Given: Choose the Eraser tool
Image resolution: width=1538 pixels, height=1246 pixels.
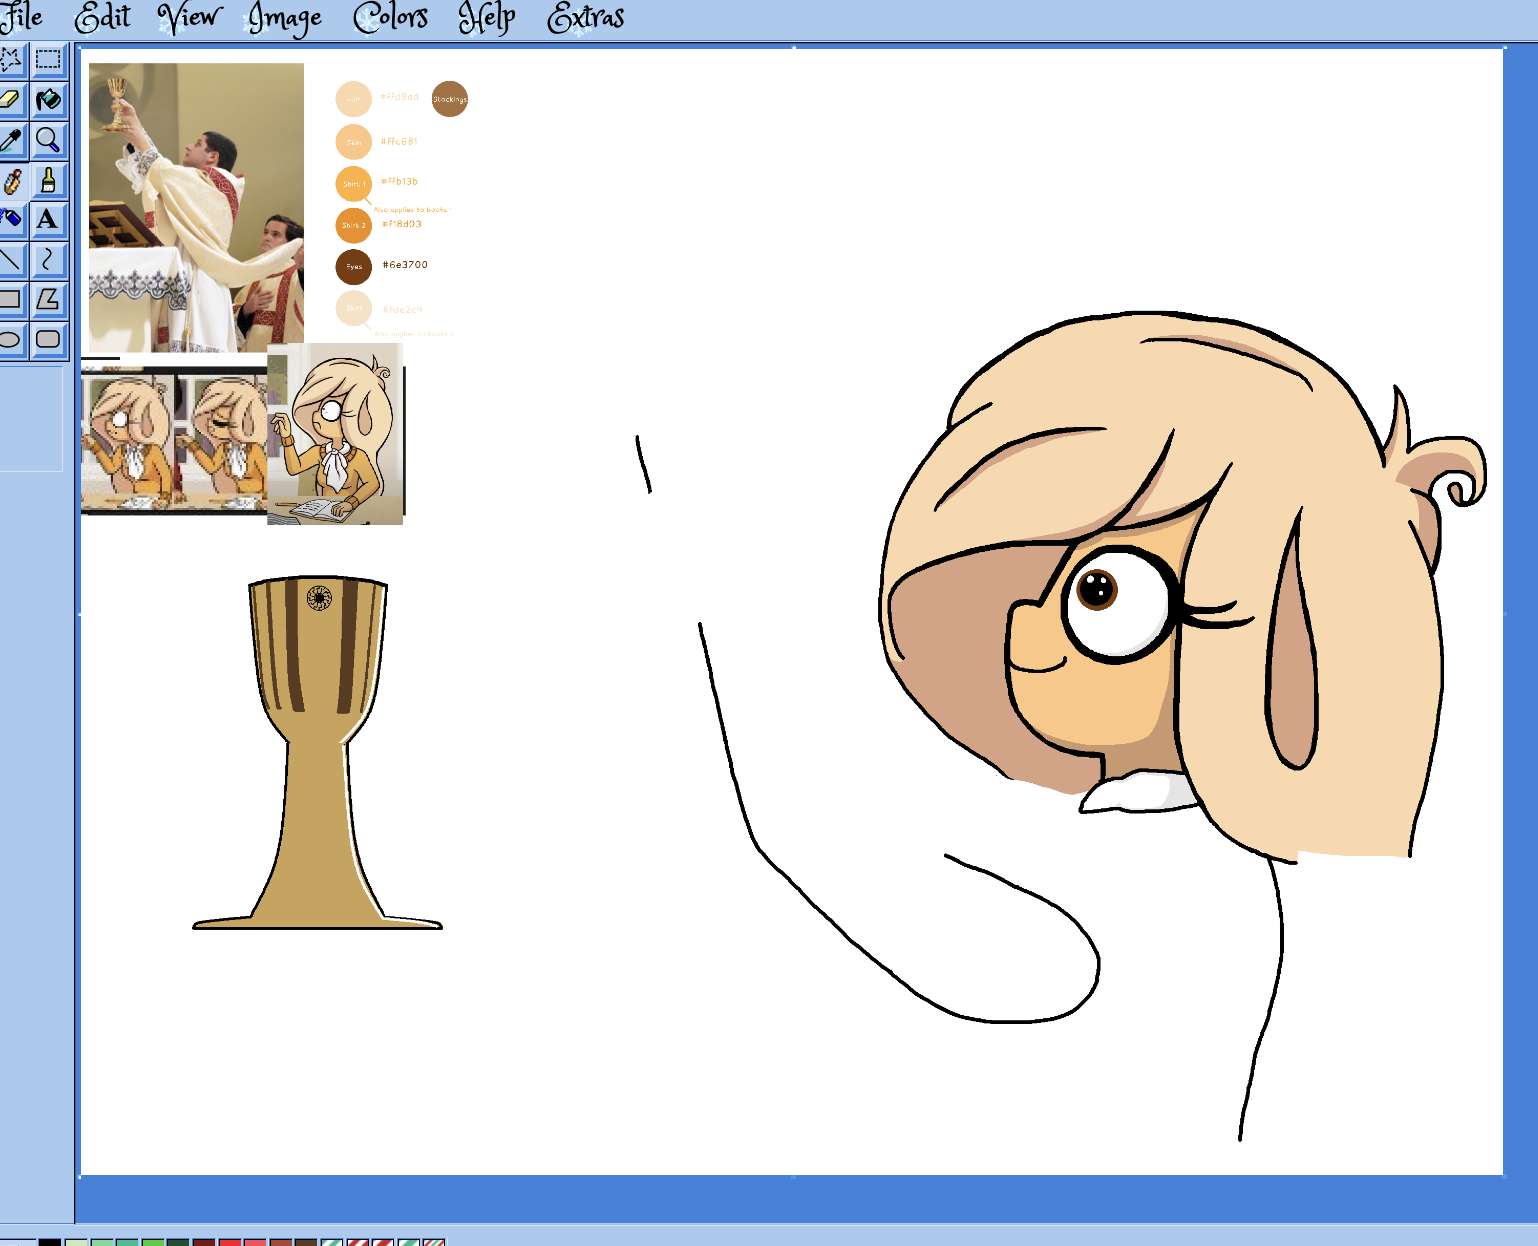Looking at the screenshot, I should (11, 100).
